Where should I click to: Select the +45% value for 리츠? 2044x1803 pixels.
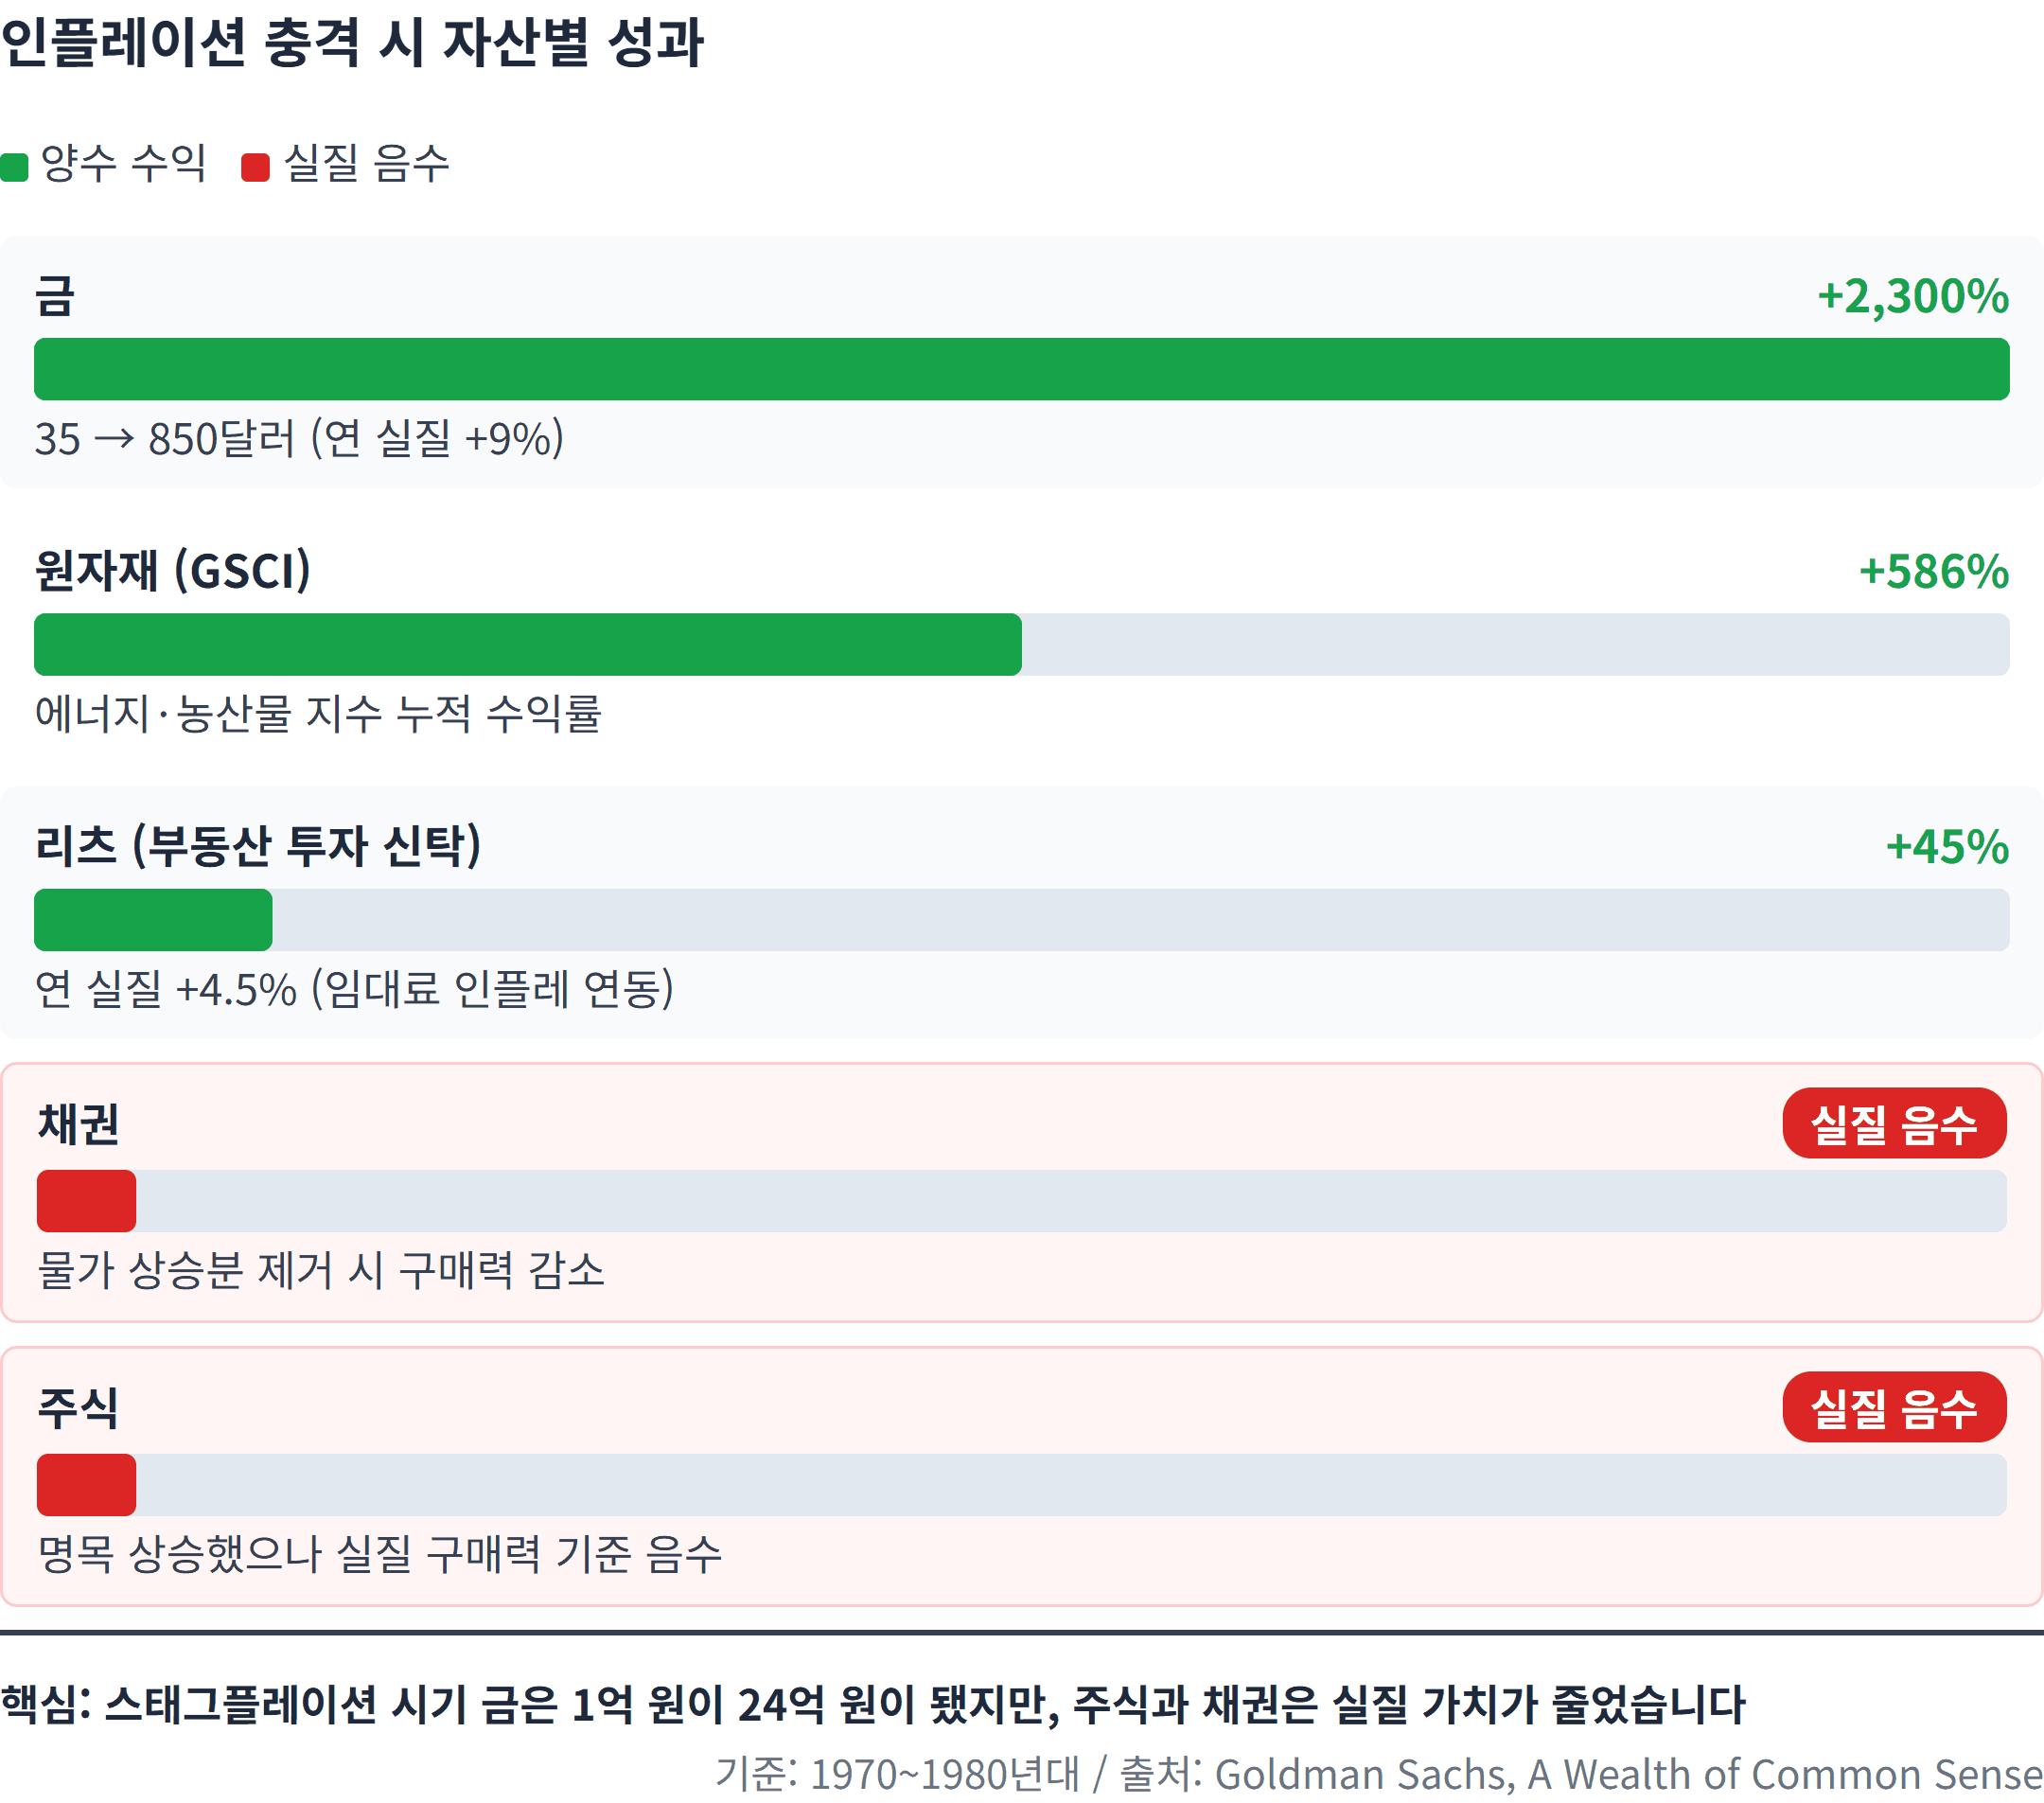click(1947, 846)
